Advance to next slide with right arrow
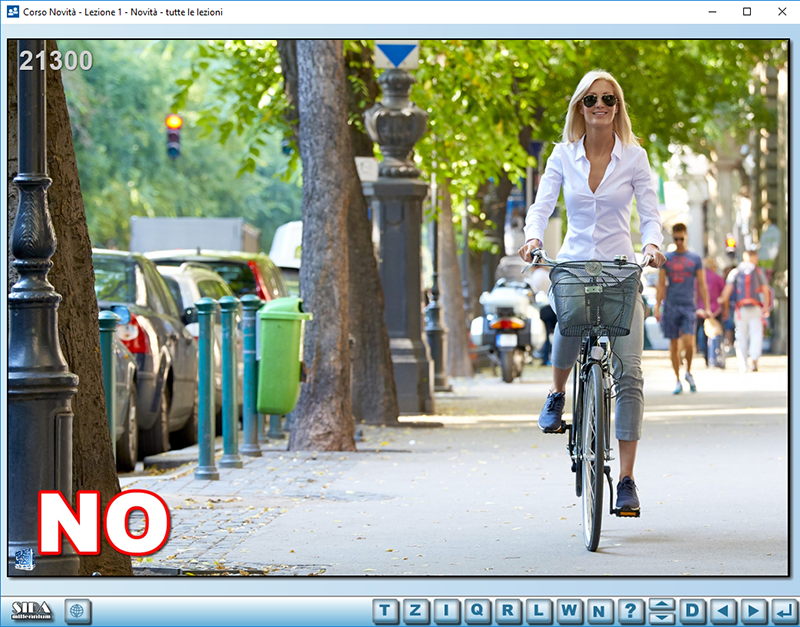 [754, 611]
